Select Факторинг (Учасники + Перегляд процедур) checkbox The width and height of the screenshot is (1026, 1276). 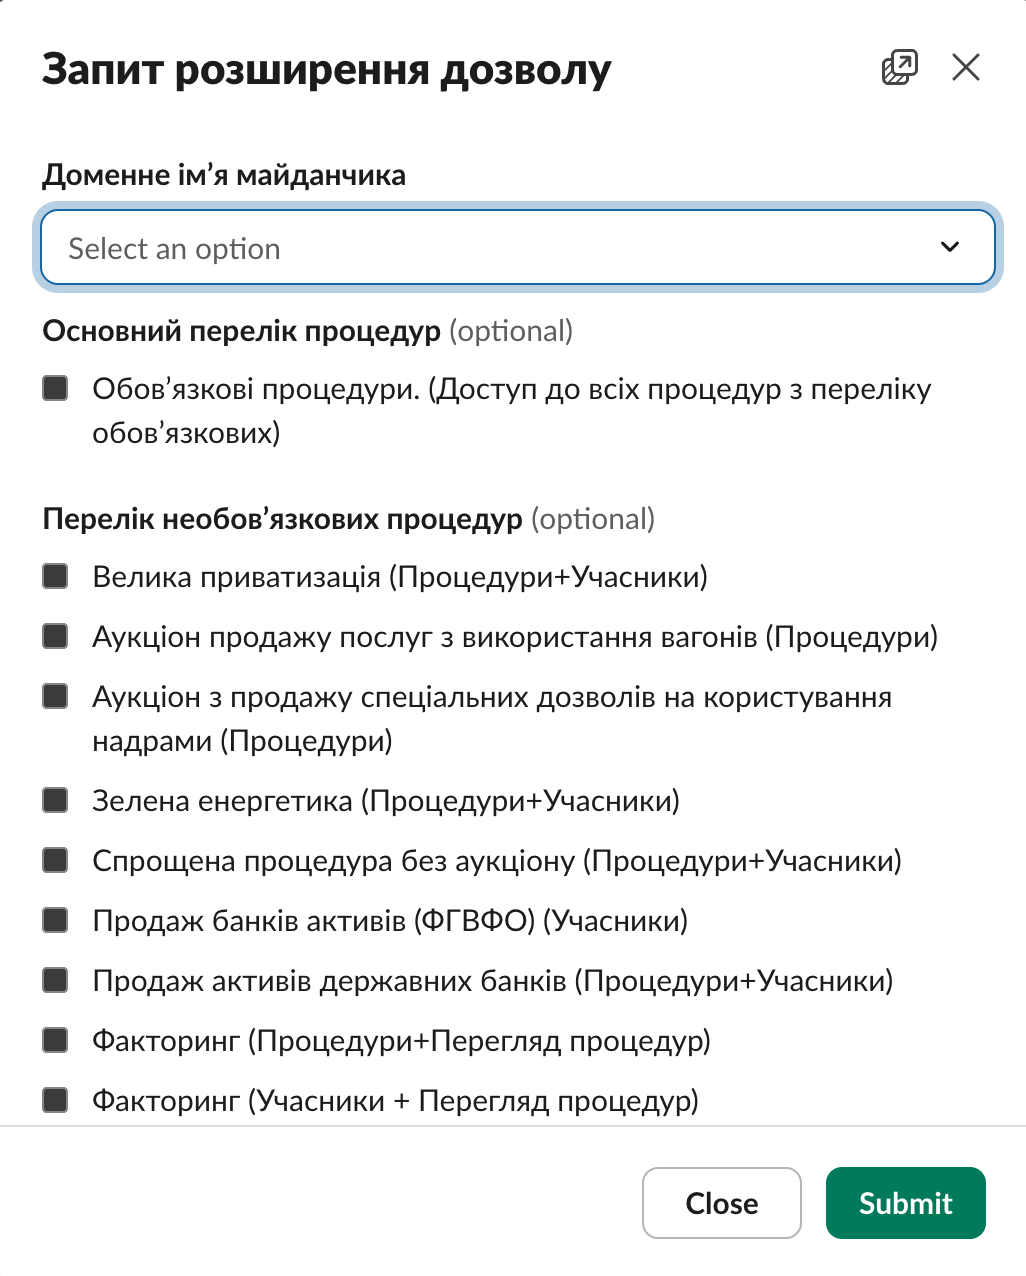tap(56, 1100)
